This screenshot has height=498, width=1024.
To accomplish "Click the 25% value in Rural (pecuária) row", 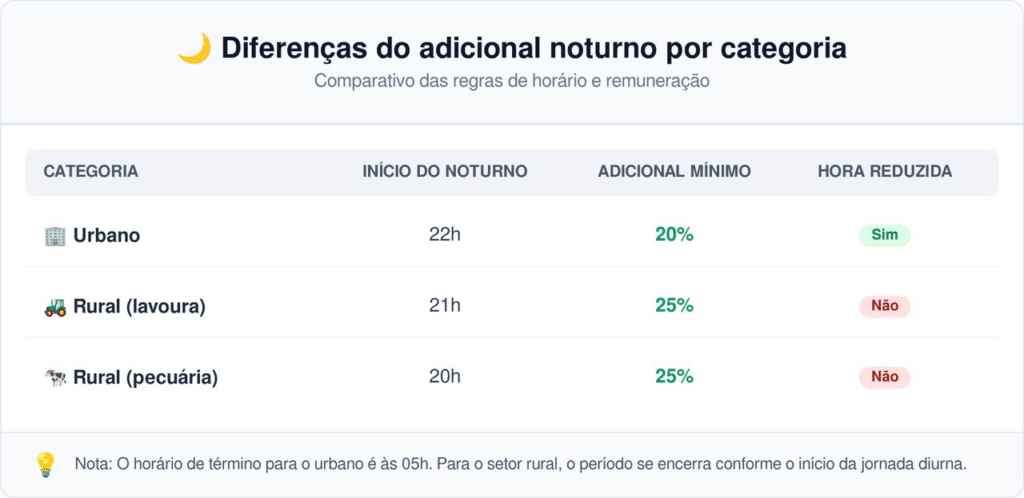I will pyautogui.click(x=674, y=377).
